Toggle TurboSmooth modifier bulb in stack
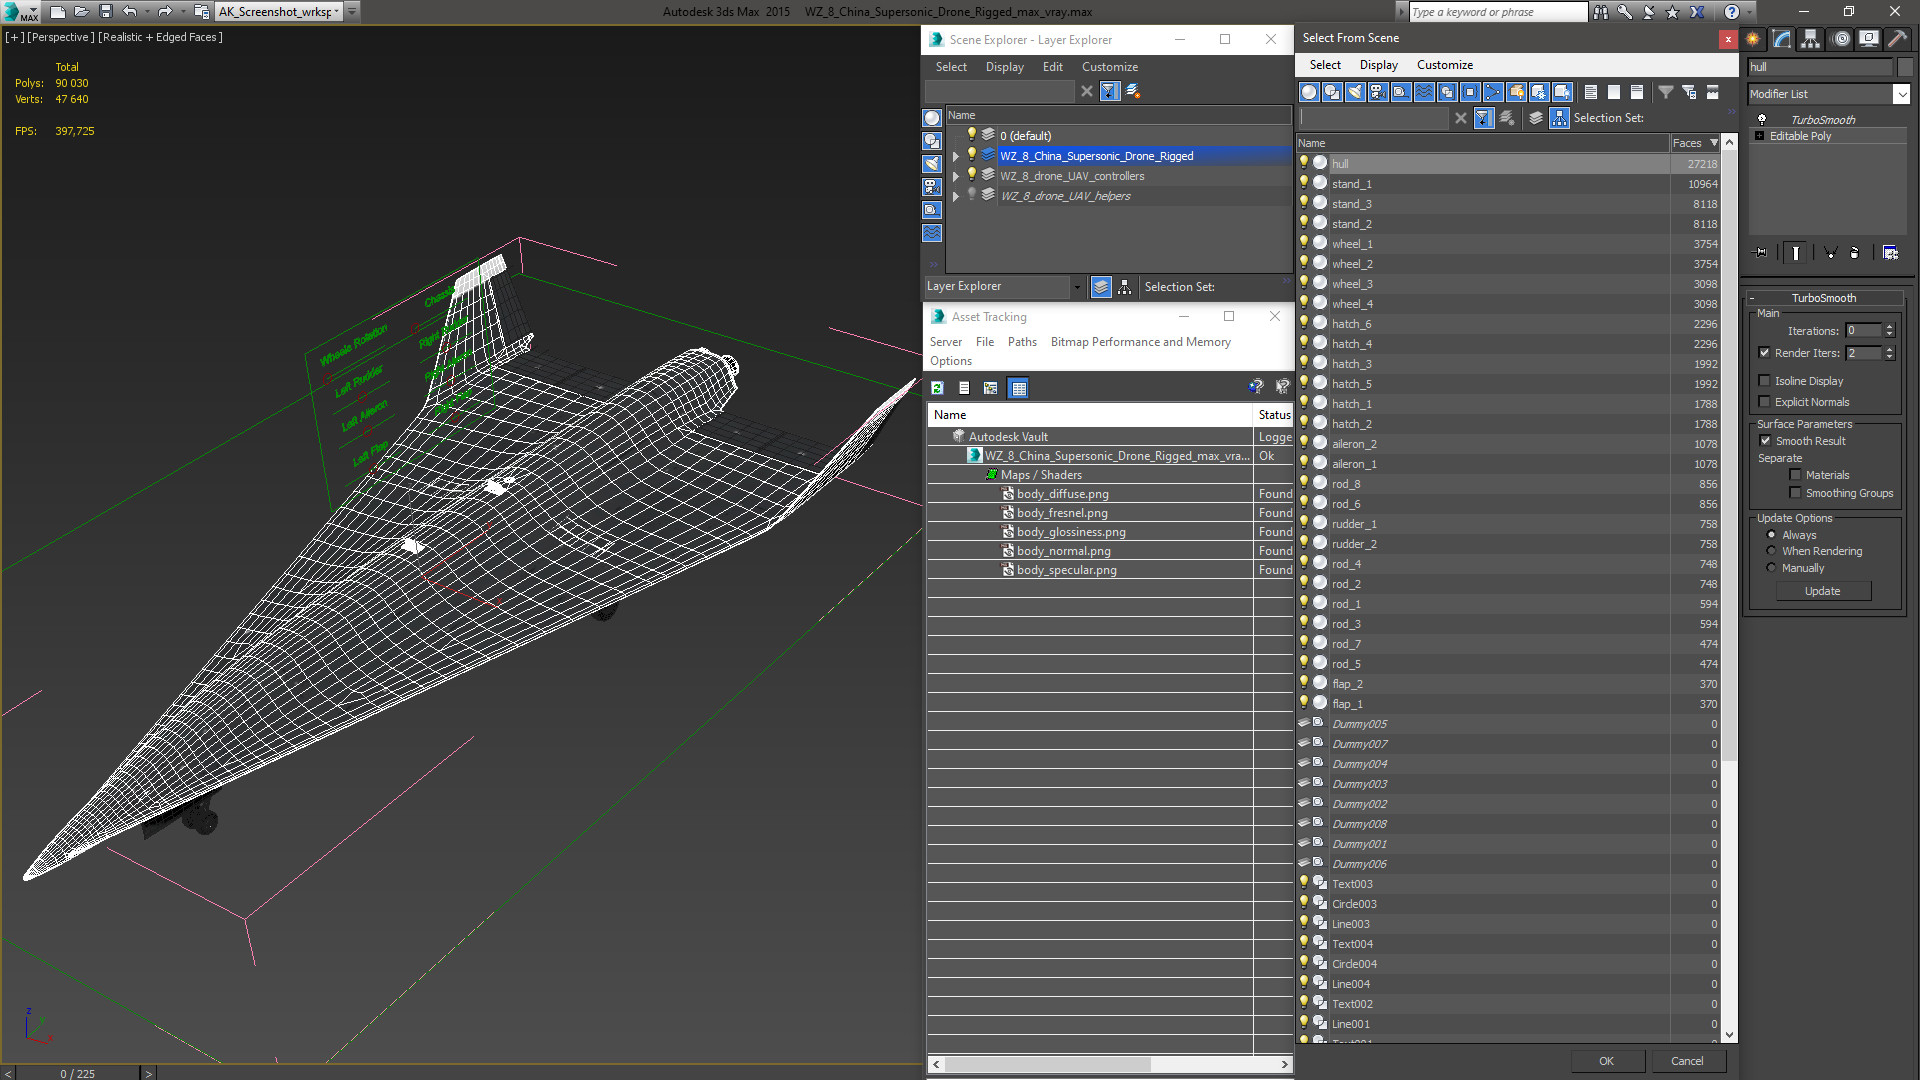 1762,119
